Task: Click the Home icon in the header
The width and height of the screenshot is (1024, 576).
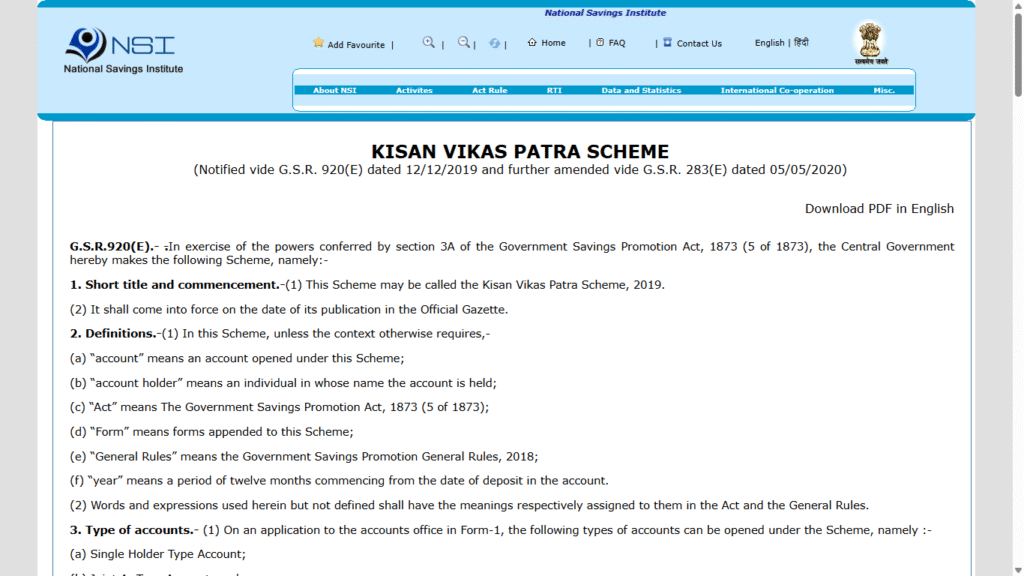Action: coord(531,43)
